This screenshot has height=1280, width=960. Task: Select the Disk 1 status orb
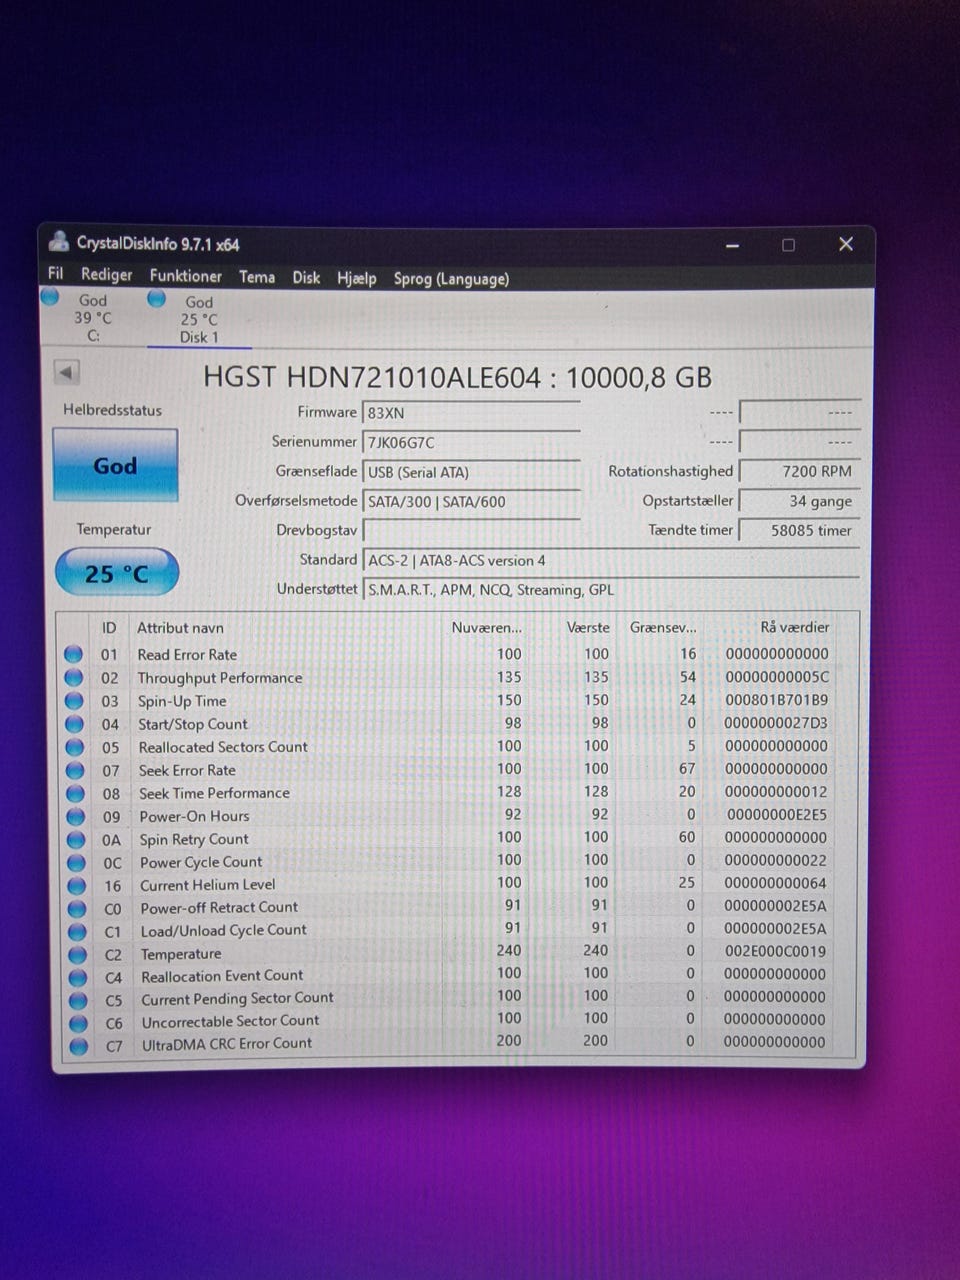click(x=156, y=299)
